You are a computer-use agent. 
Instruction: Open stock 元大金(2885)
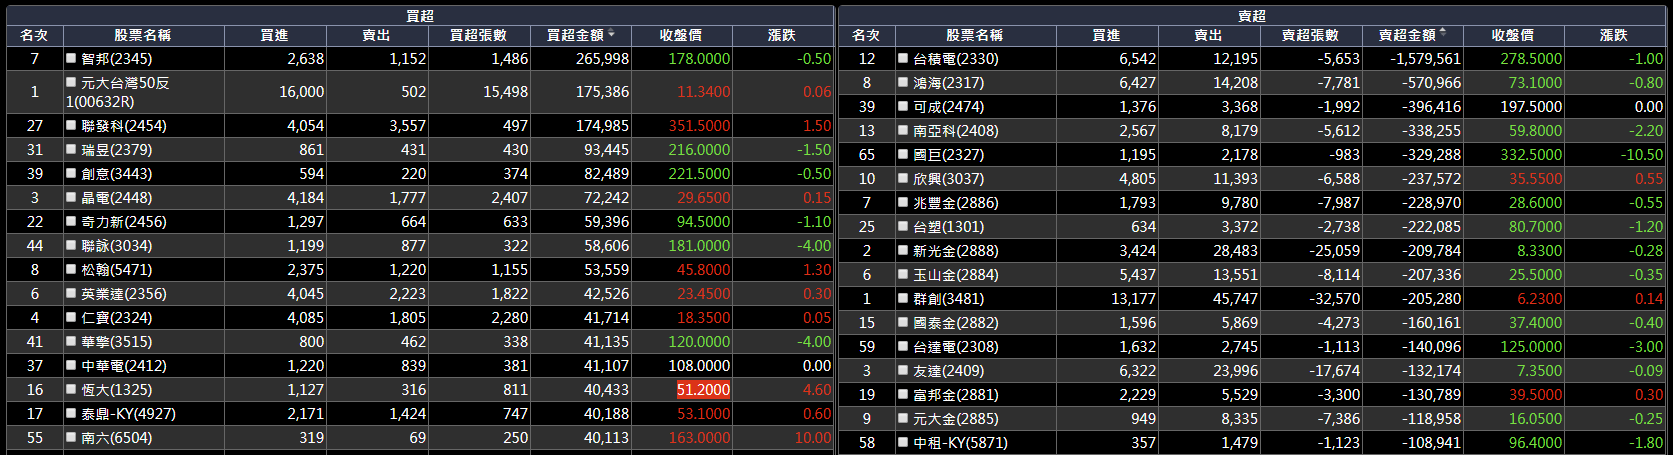click(956, 418)
